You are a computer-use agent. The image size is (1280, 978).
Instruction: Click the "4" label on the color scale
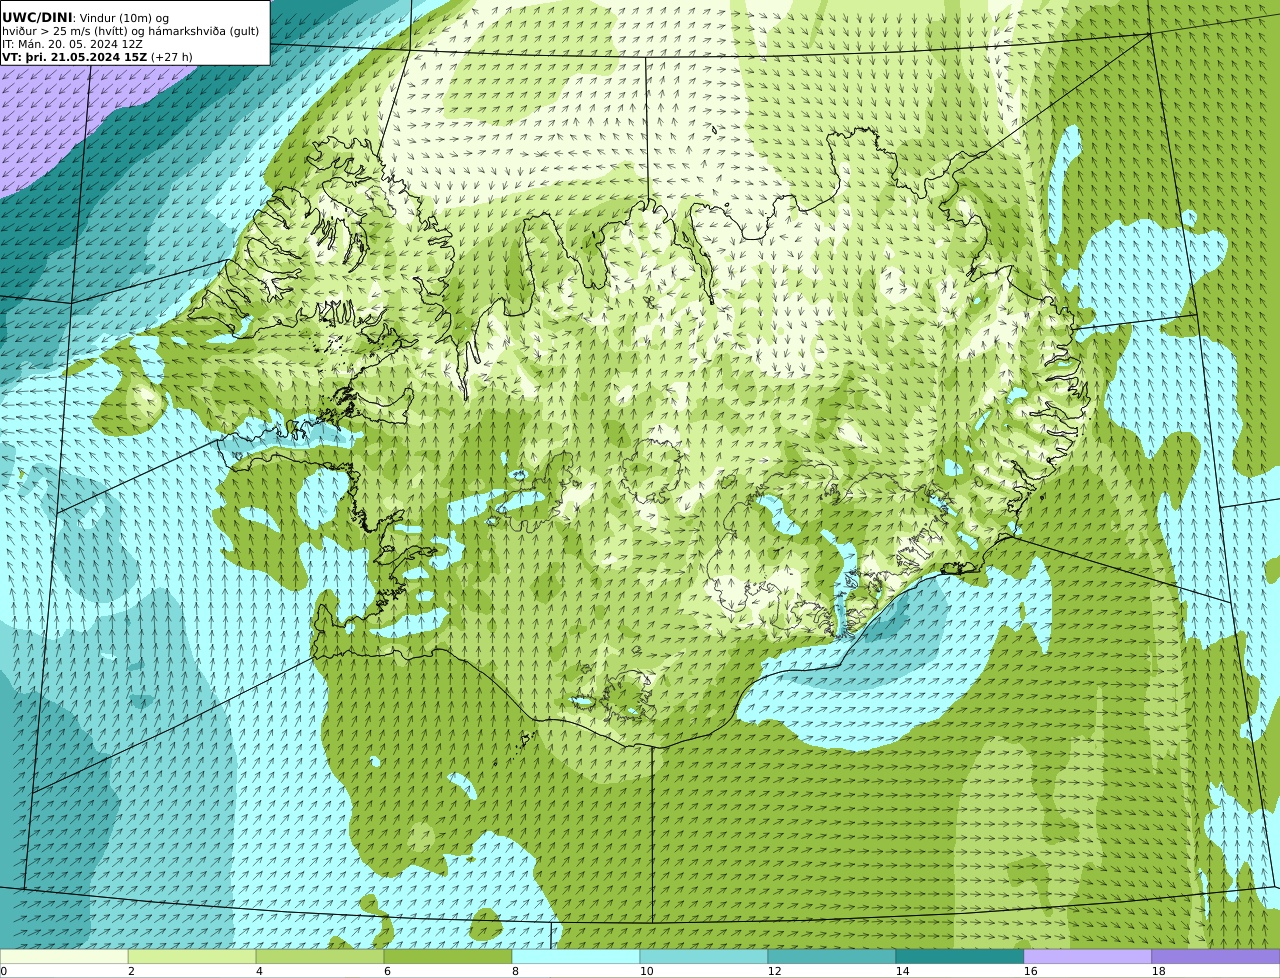click(259, 971)
